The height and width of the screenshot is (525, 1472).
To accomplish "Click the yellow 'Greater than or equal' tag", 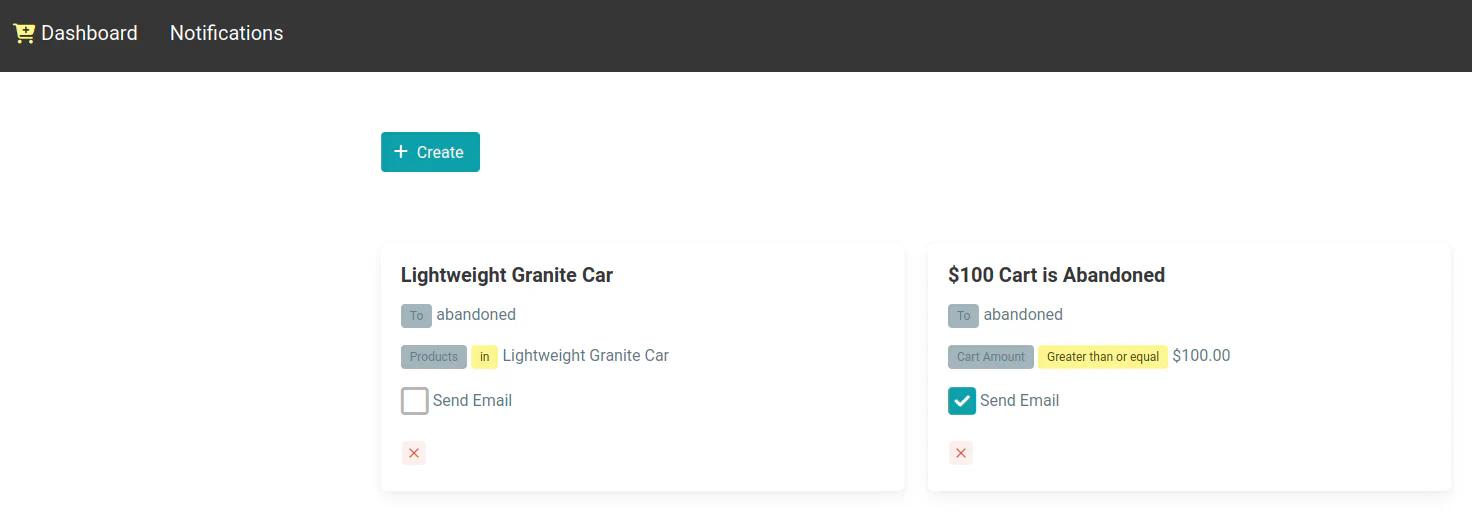I will [1102, 357].
